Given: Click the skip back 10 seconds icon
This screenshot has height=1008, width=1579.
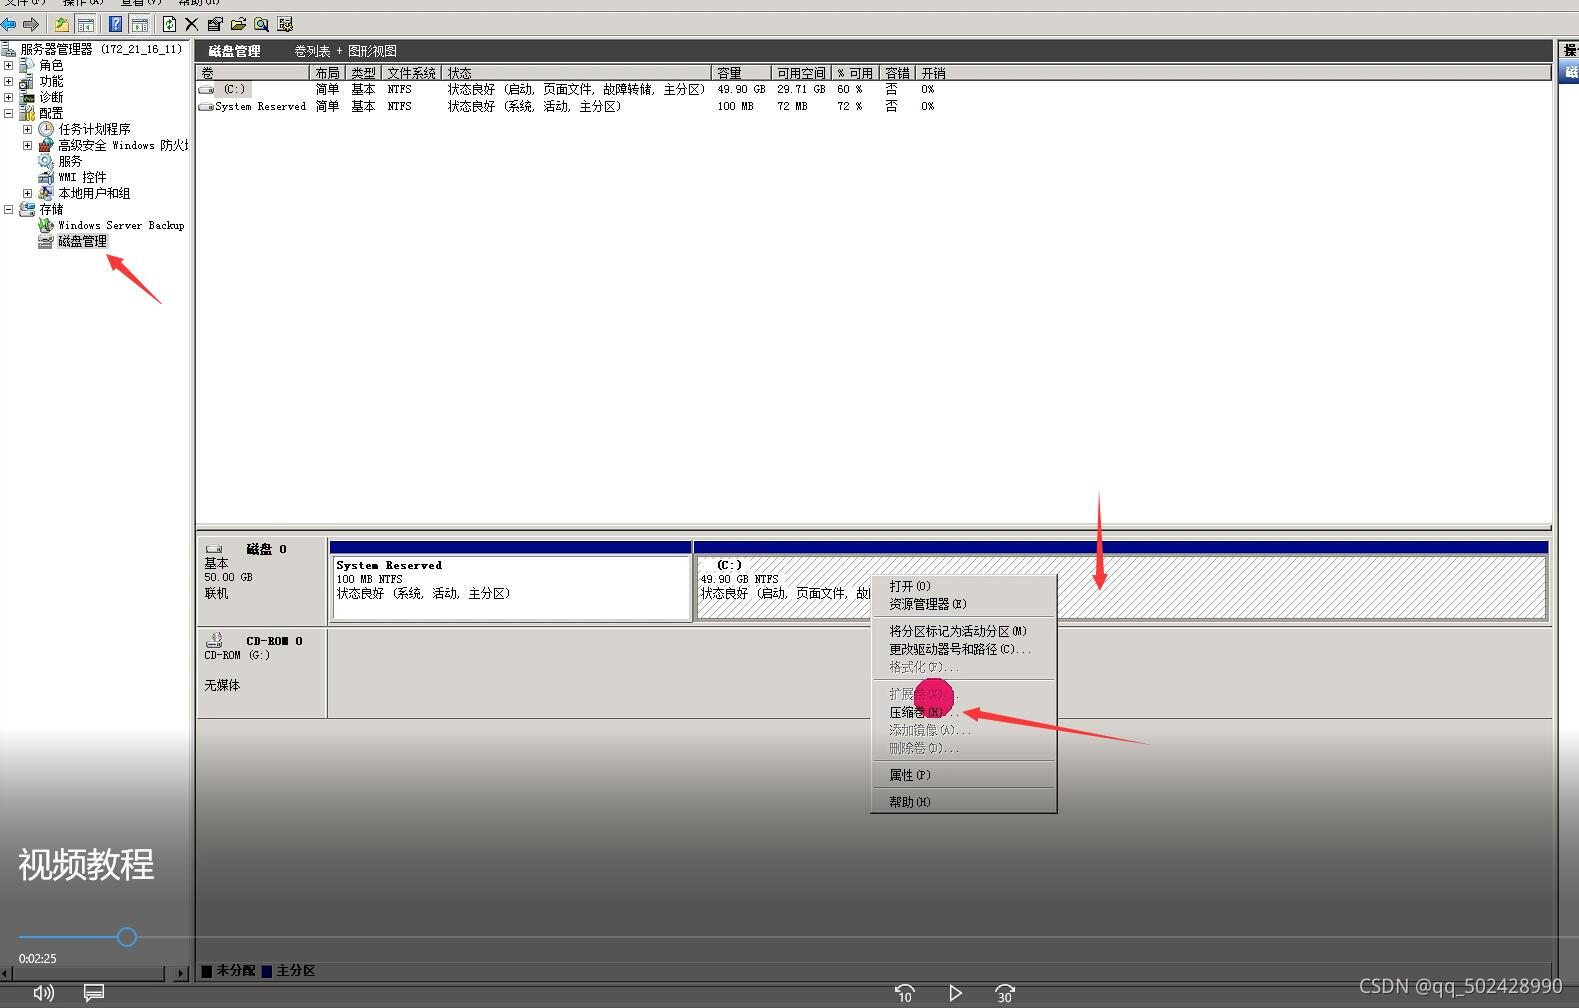Looking at the screenshot, I should pyautogui.click(x=904, y=992).
